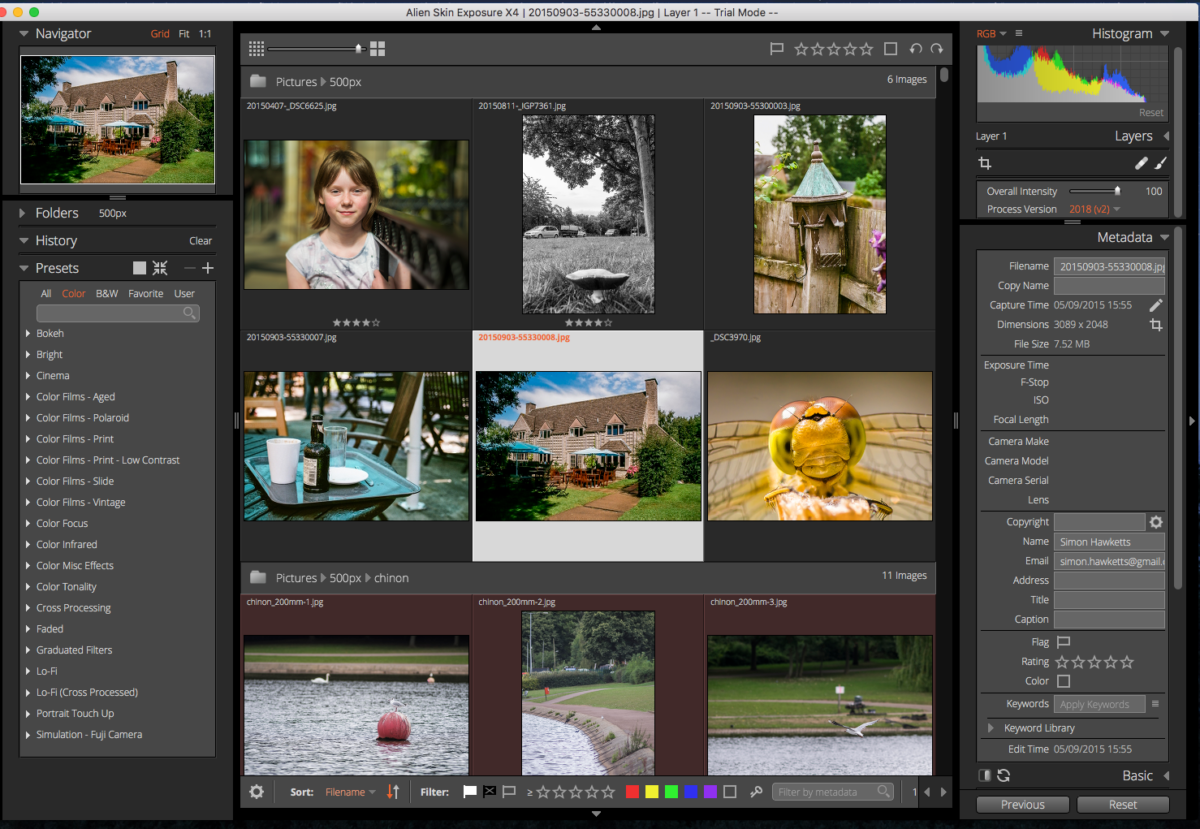This screenshot has height=829, width=1200.
Task: Open copyright settings gear icon
Action: tap(1156, 522)
